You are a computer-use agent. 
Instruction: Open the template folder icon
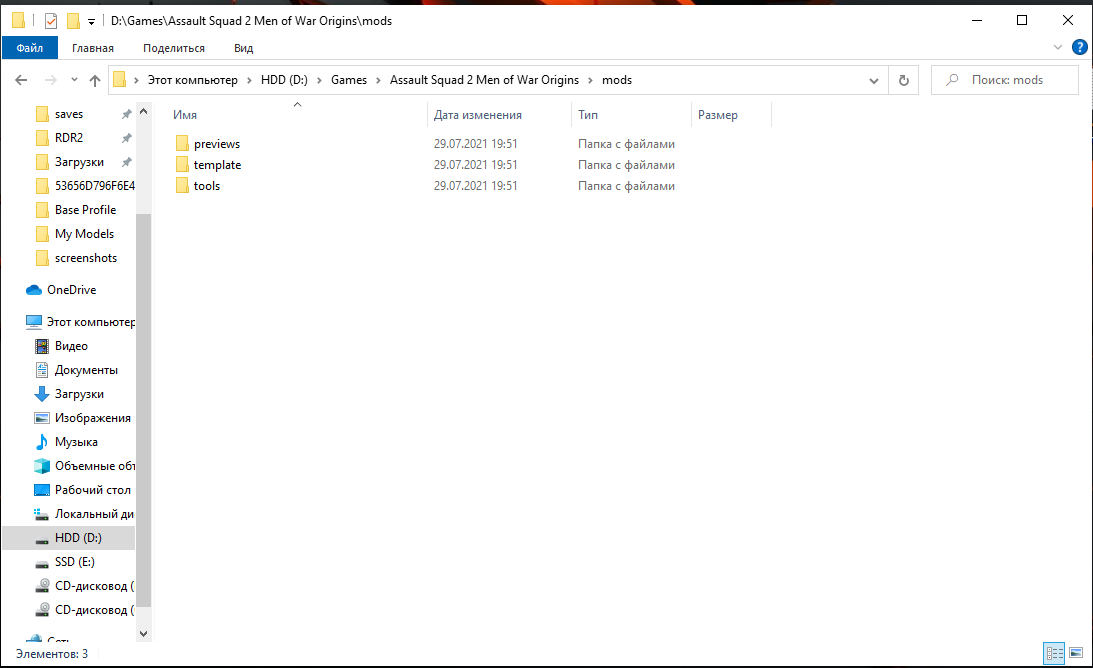point(182,165)
